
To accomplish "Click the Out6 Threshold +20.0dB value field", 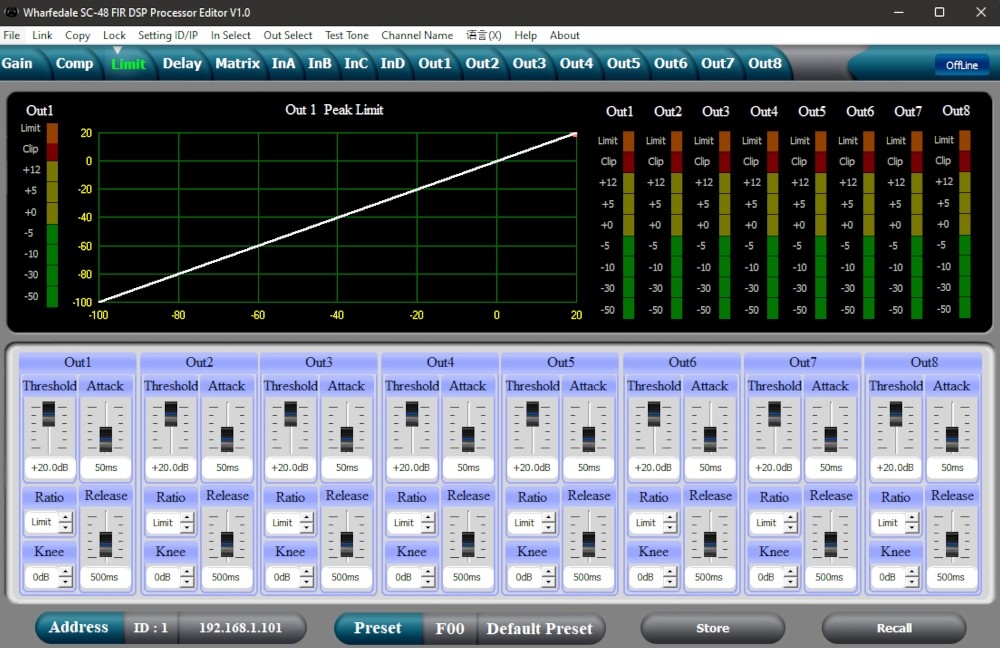I will pyautogui.click(x=653, y=468).
